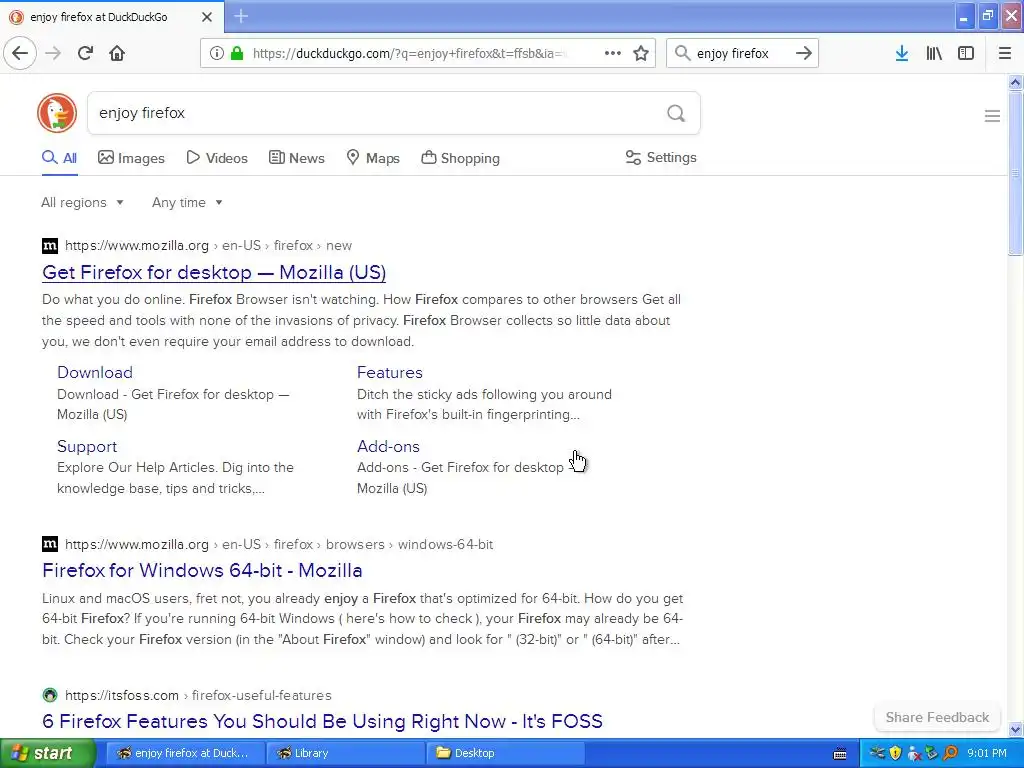The image size is (1024, 768).
Task: Switch to News results
Action: [297, 158]
